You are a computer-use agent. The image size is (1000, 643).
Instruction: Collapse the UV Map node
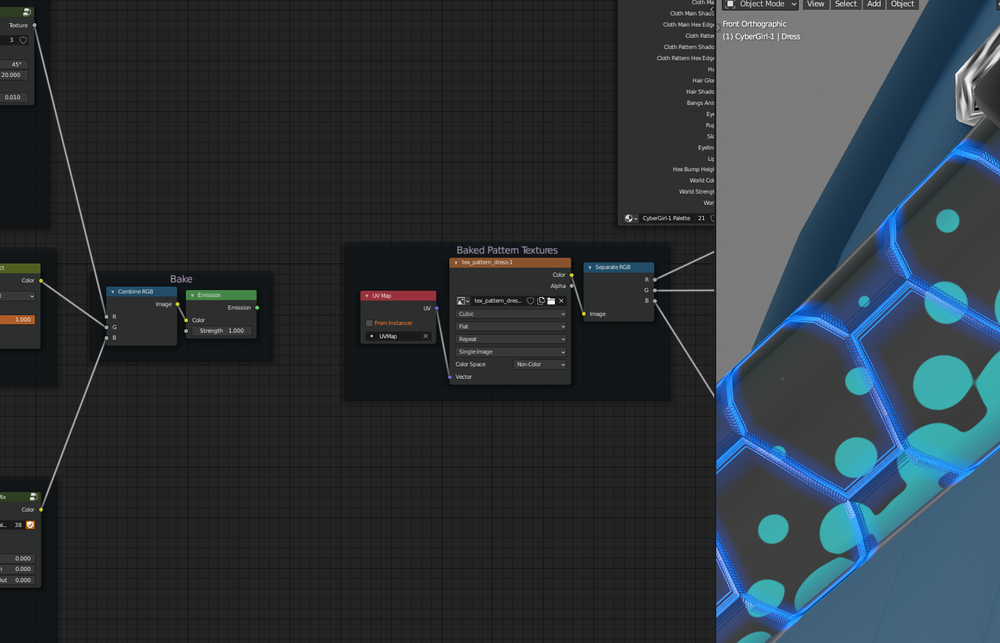click(367, 296)
